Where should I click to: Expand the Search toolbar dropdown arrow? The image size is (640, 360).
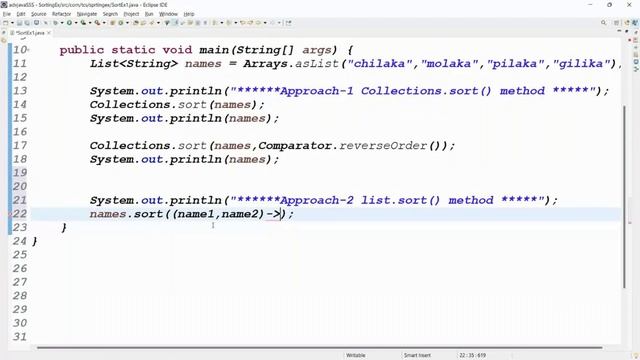[158, 23]
